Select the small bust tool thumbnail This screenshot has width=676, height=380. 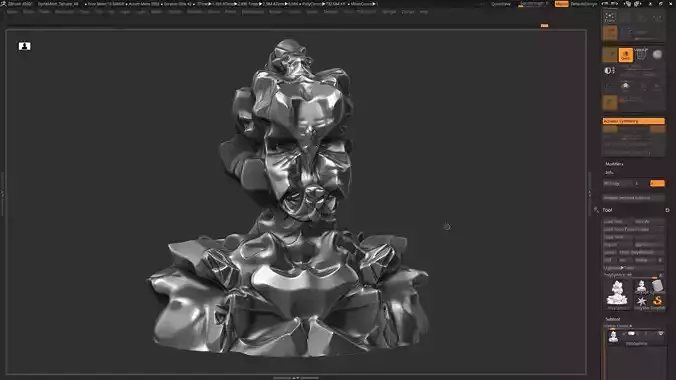pos(642,286)
